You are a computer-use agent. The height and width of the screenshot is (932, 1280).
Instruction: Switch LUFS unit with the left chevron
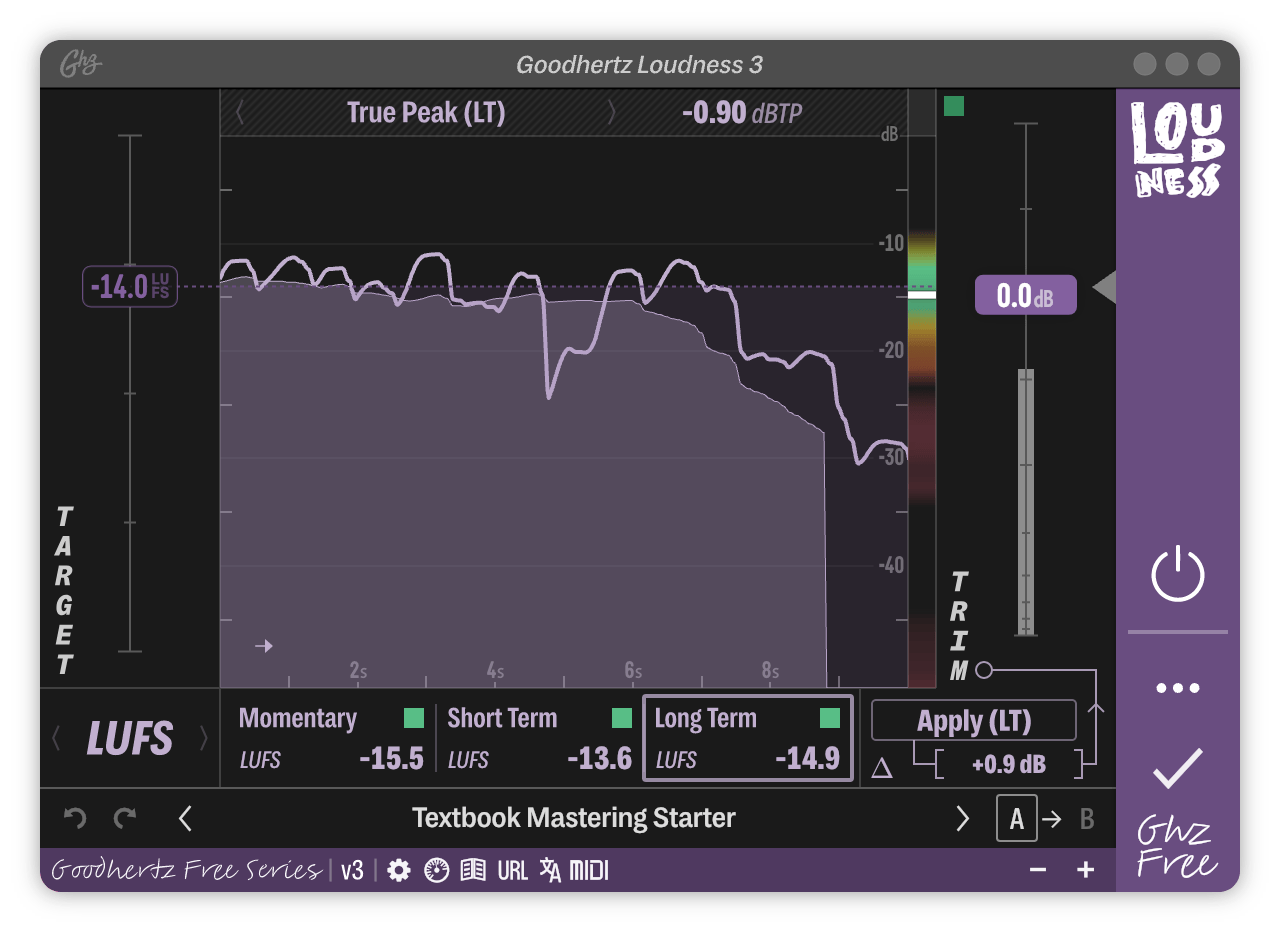(x=57, y=739)
